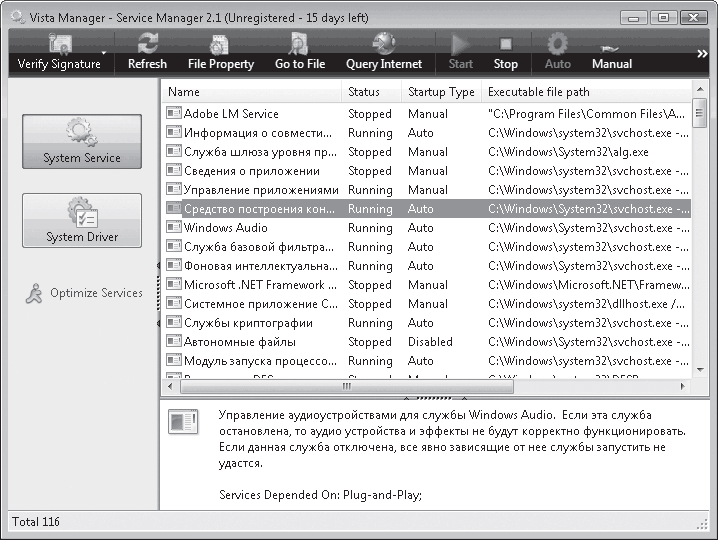Open the Verify Signature dropdown arrow

104,53
